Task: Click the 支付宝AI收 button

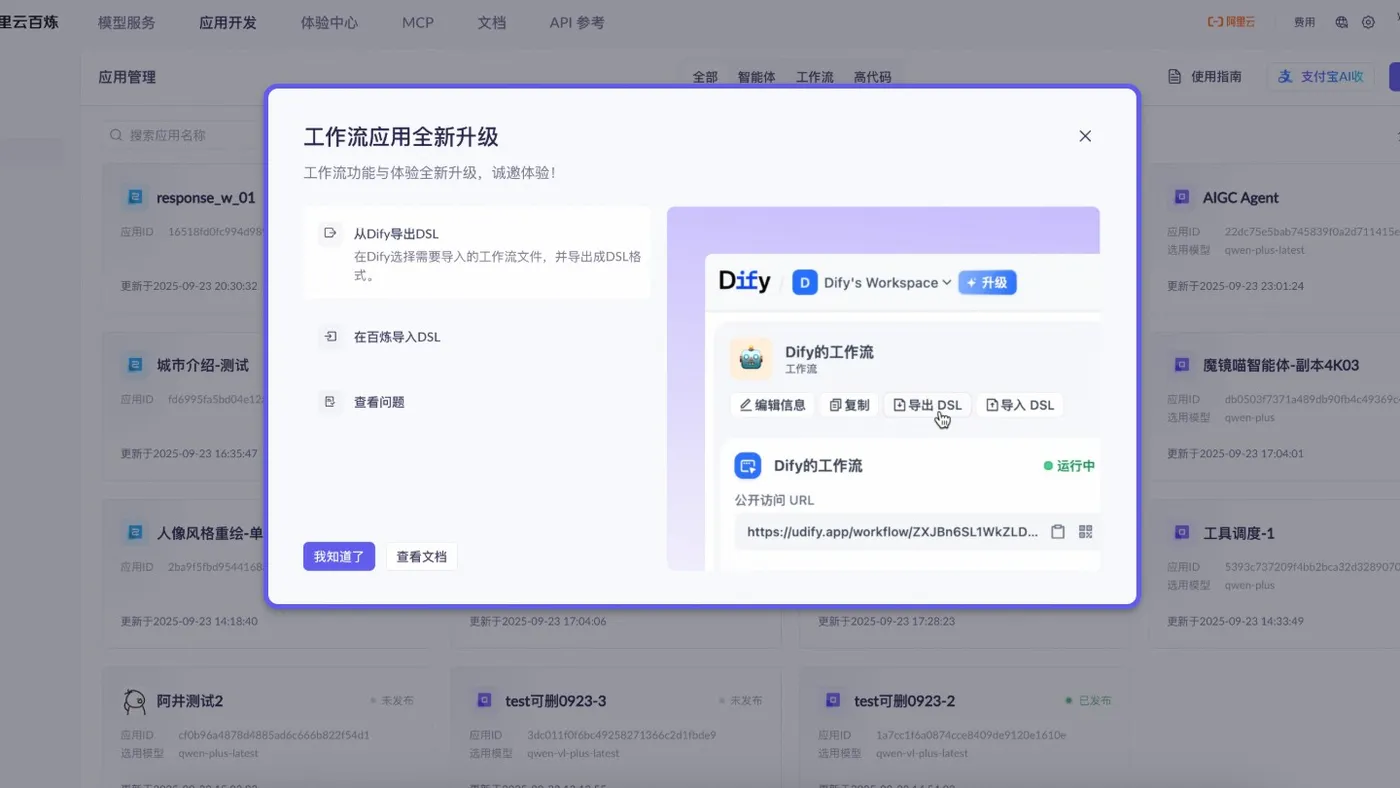Action: point(1321,77)
